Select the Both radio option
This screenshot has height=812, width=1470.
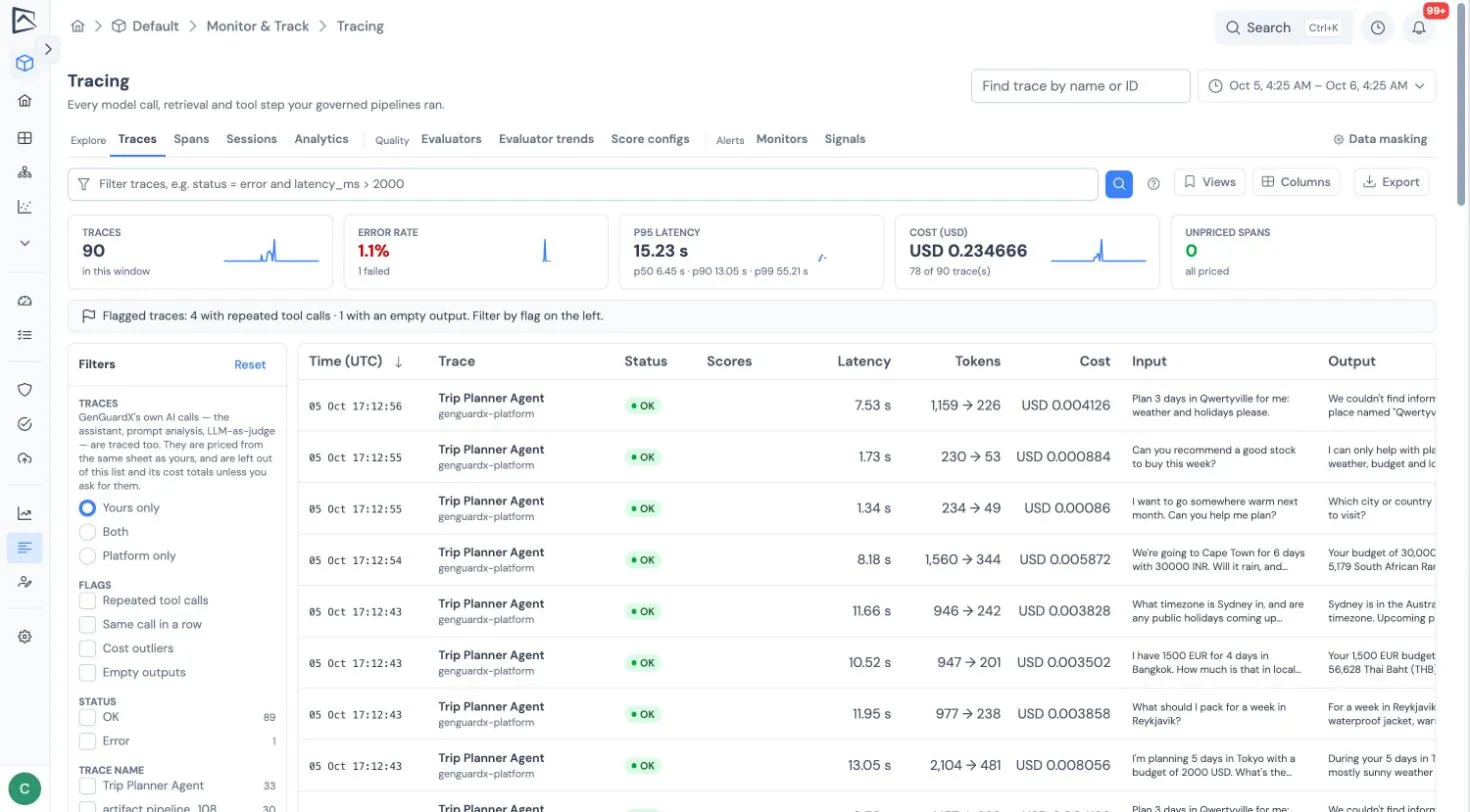coord(87,532)
